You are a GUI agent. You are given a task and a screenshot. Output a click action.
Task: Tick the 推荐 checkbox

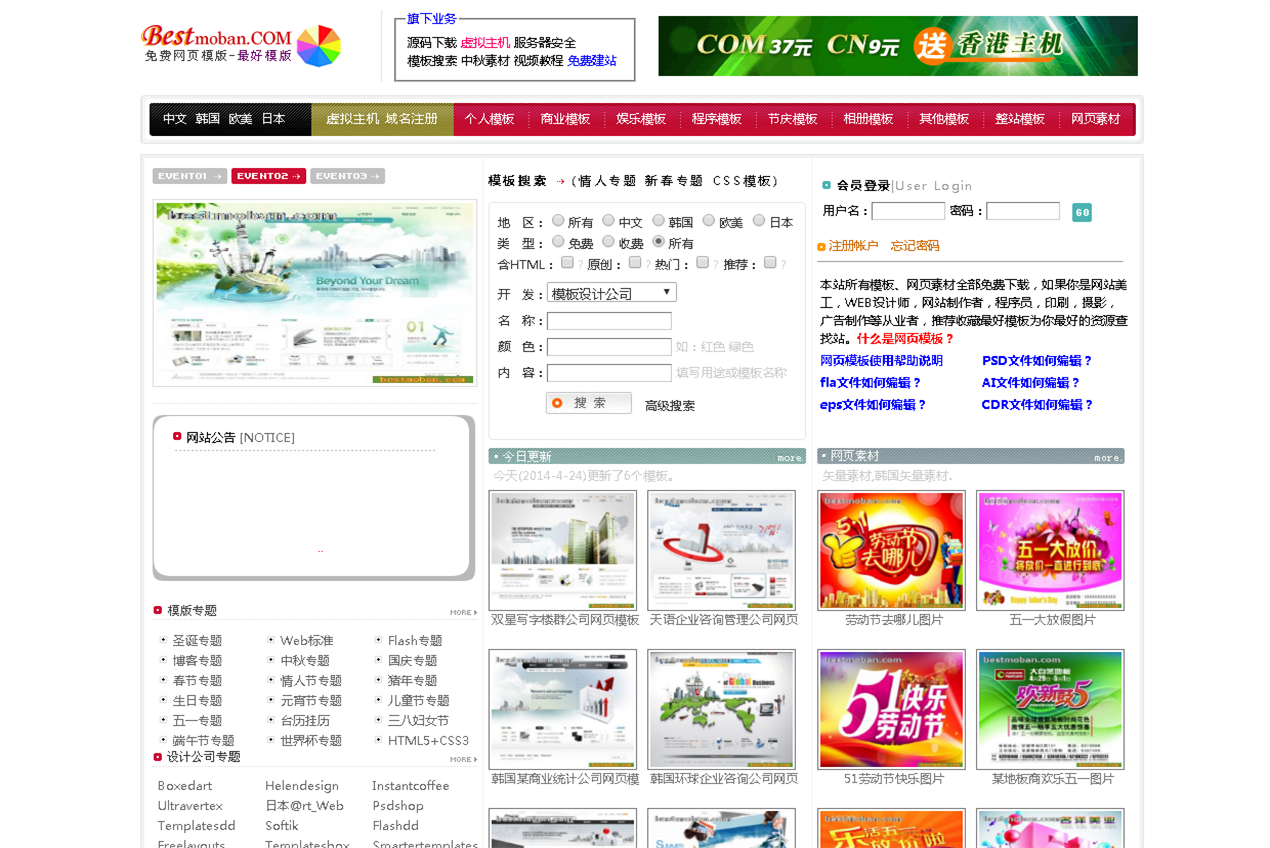pos(770,263)
